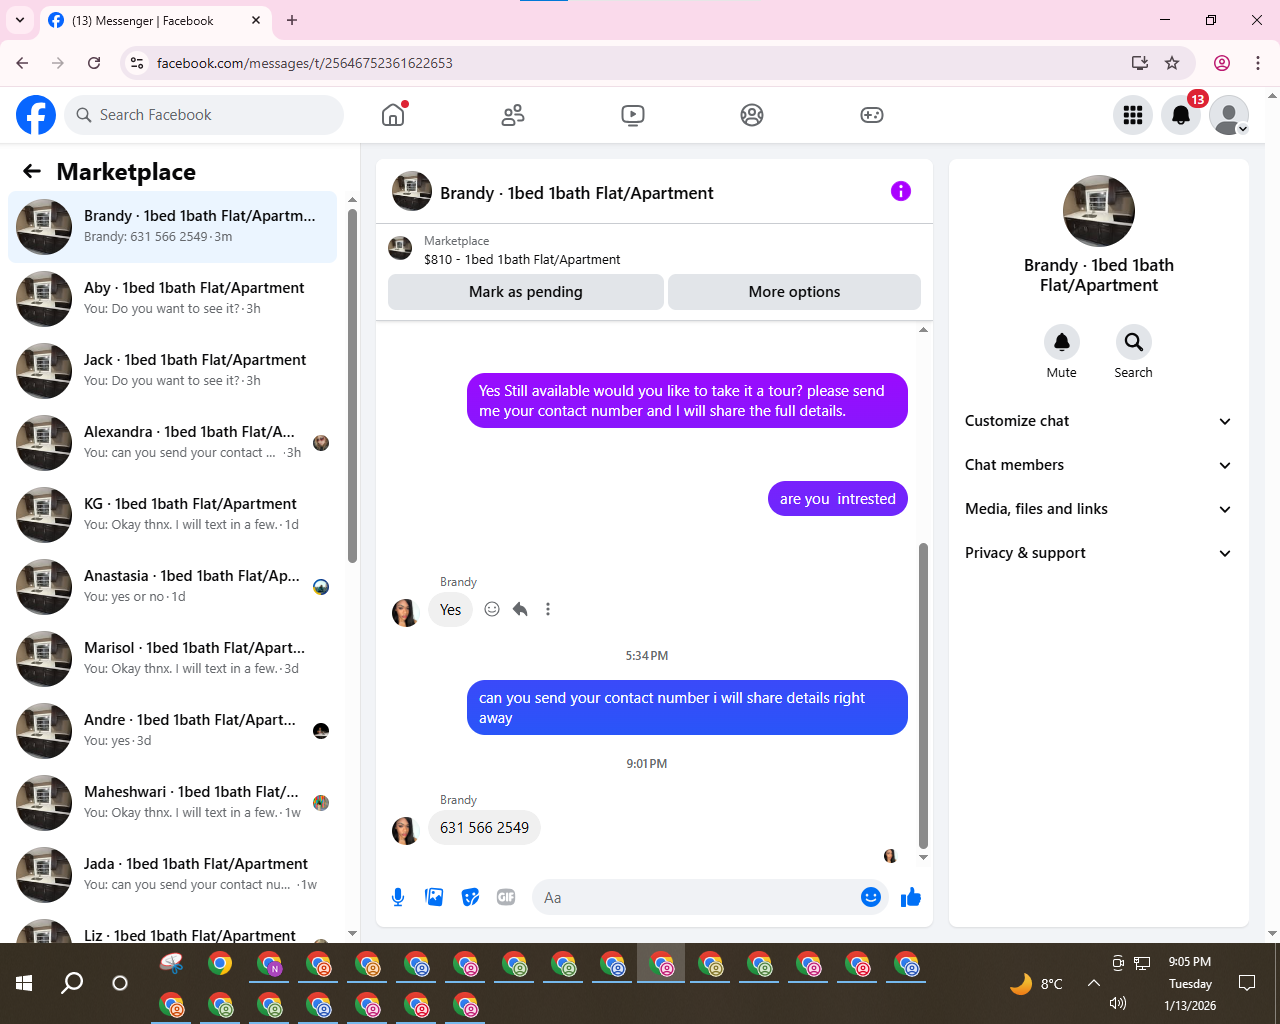Screen dimensions: 1280x1024
Task: Open the account profile menu
Action: pos(1229,115)
